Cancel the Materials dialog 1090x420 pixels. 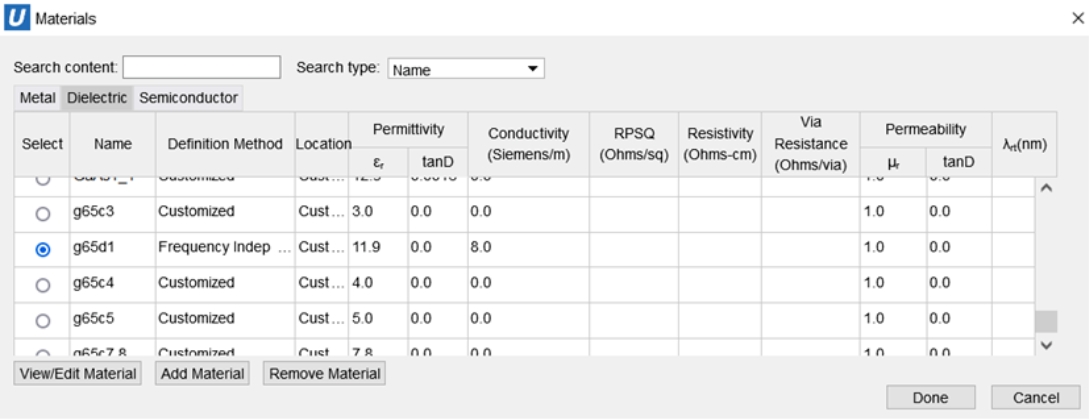(x=1035, y=398)
